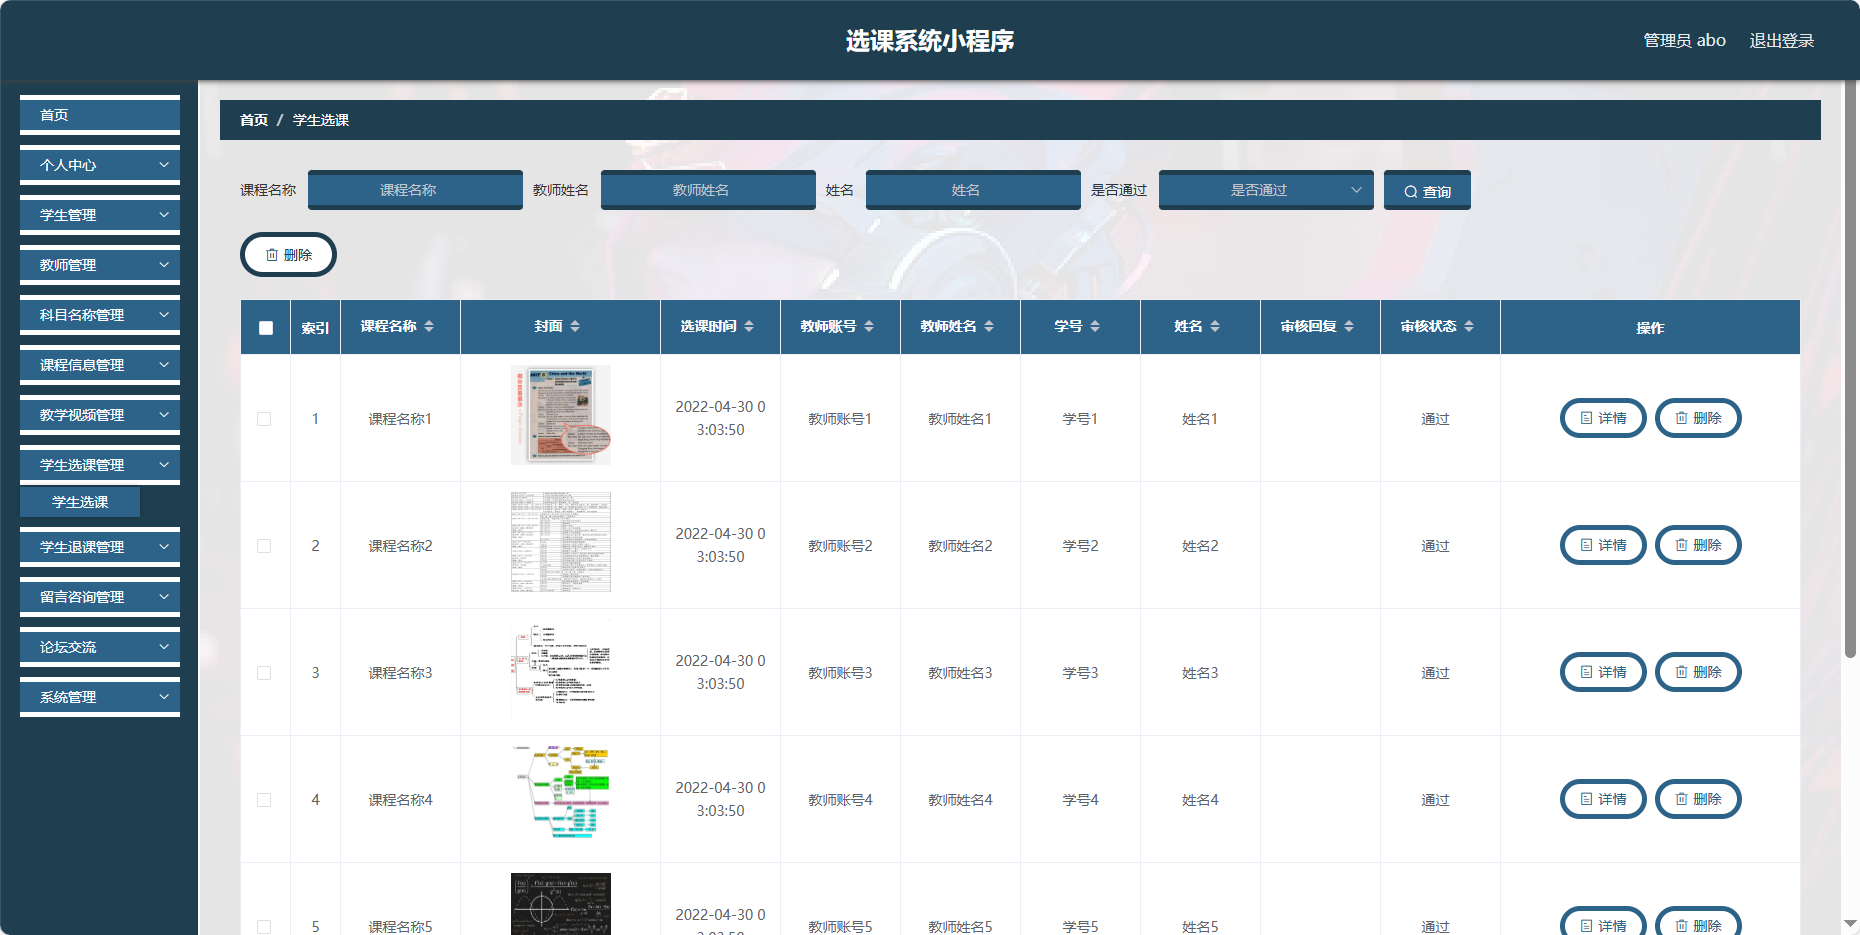Check the row 2 checkbox for 课程名称2
Image resolution: width=1860 pixels, height=935 pixels.
264,546
